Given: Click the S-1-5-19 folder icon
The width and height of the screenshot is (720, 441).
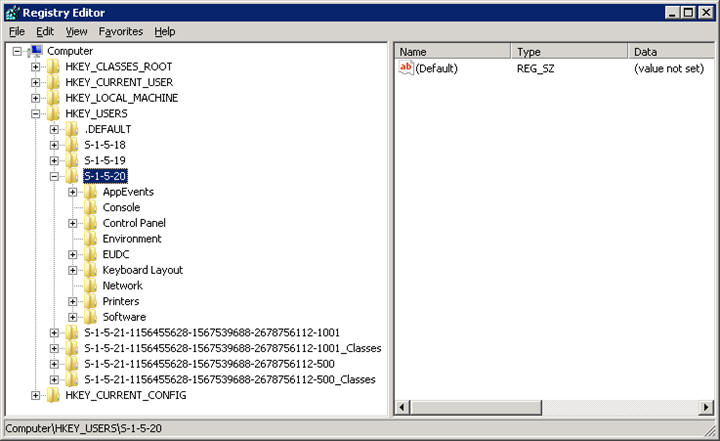Looking at the screenshot, I should click(x=72, y=161).
